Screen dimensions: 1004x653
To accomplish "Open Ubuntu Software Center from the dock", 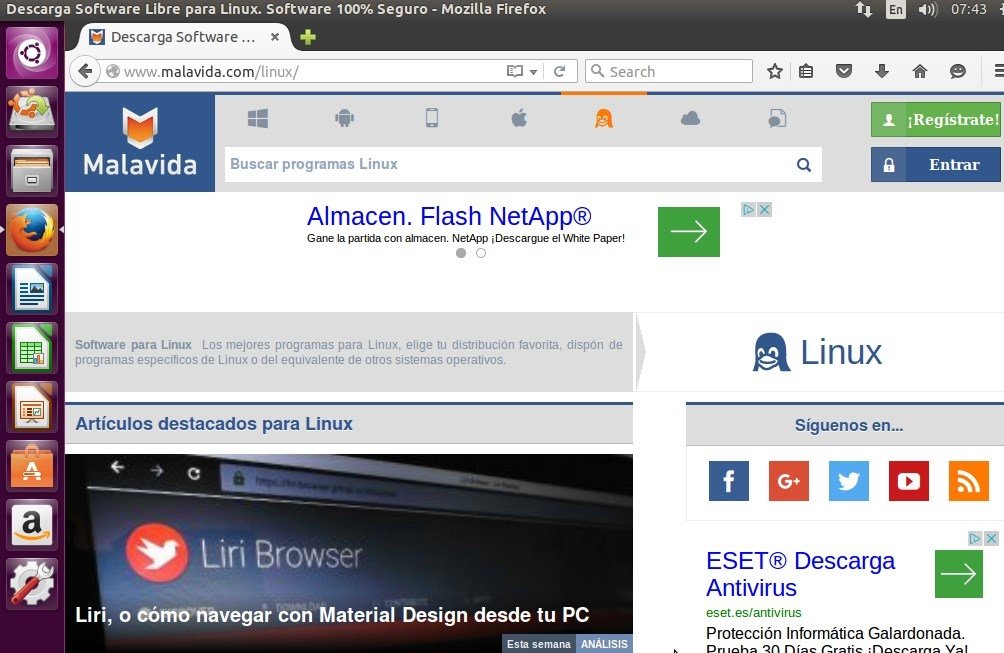I will (31, 467).
